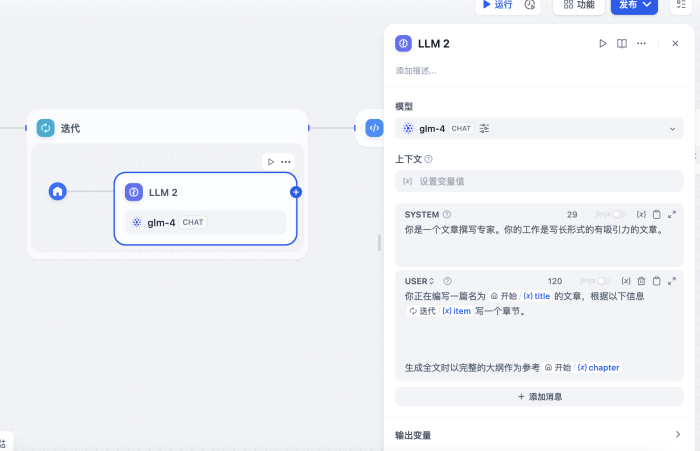Open the 功能 features menu

(x=579, y=5)
